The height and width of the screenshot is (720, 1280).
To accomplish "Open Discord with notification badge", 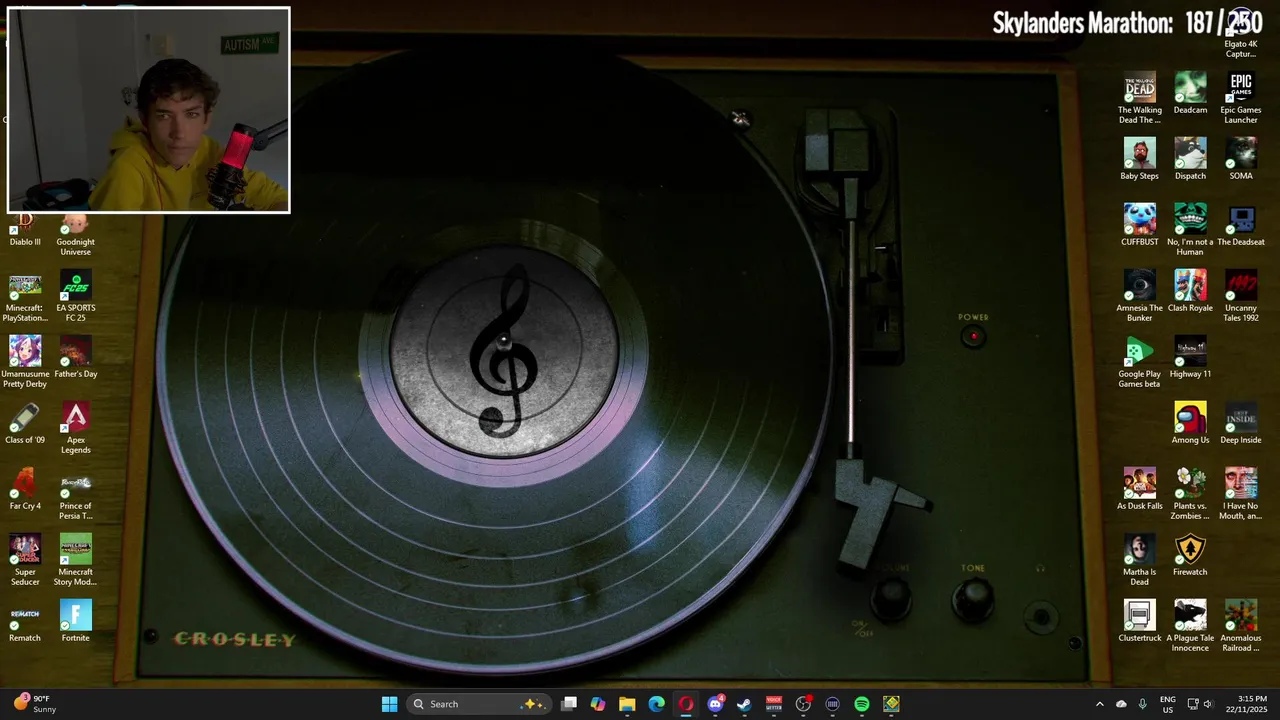I will [x=715, y=704].
